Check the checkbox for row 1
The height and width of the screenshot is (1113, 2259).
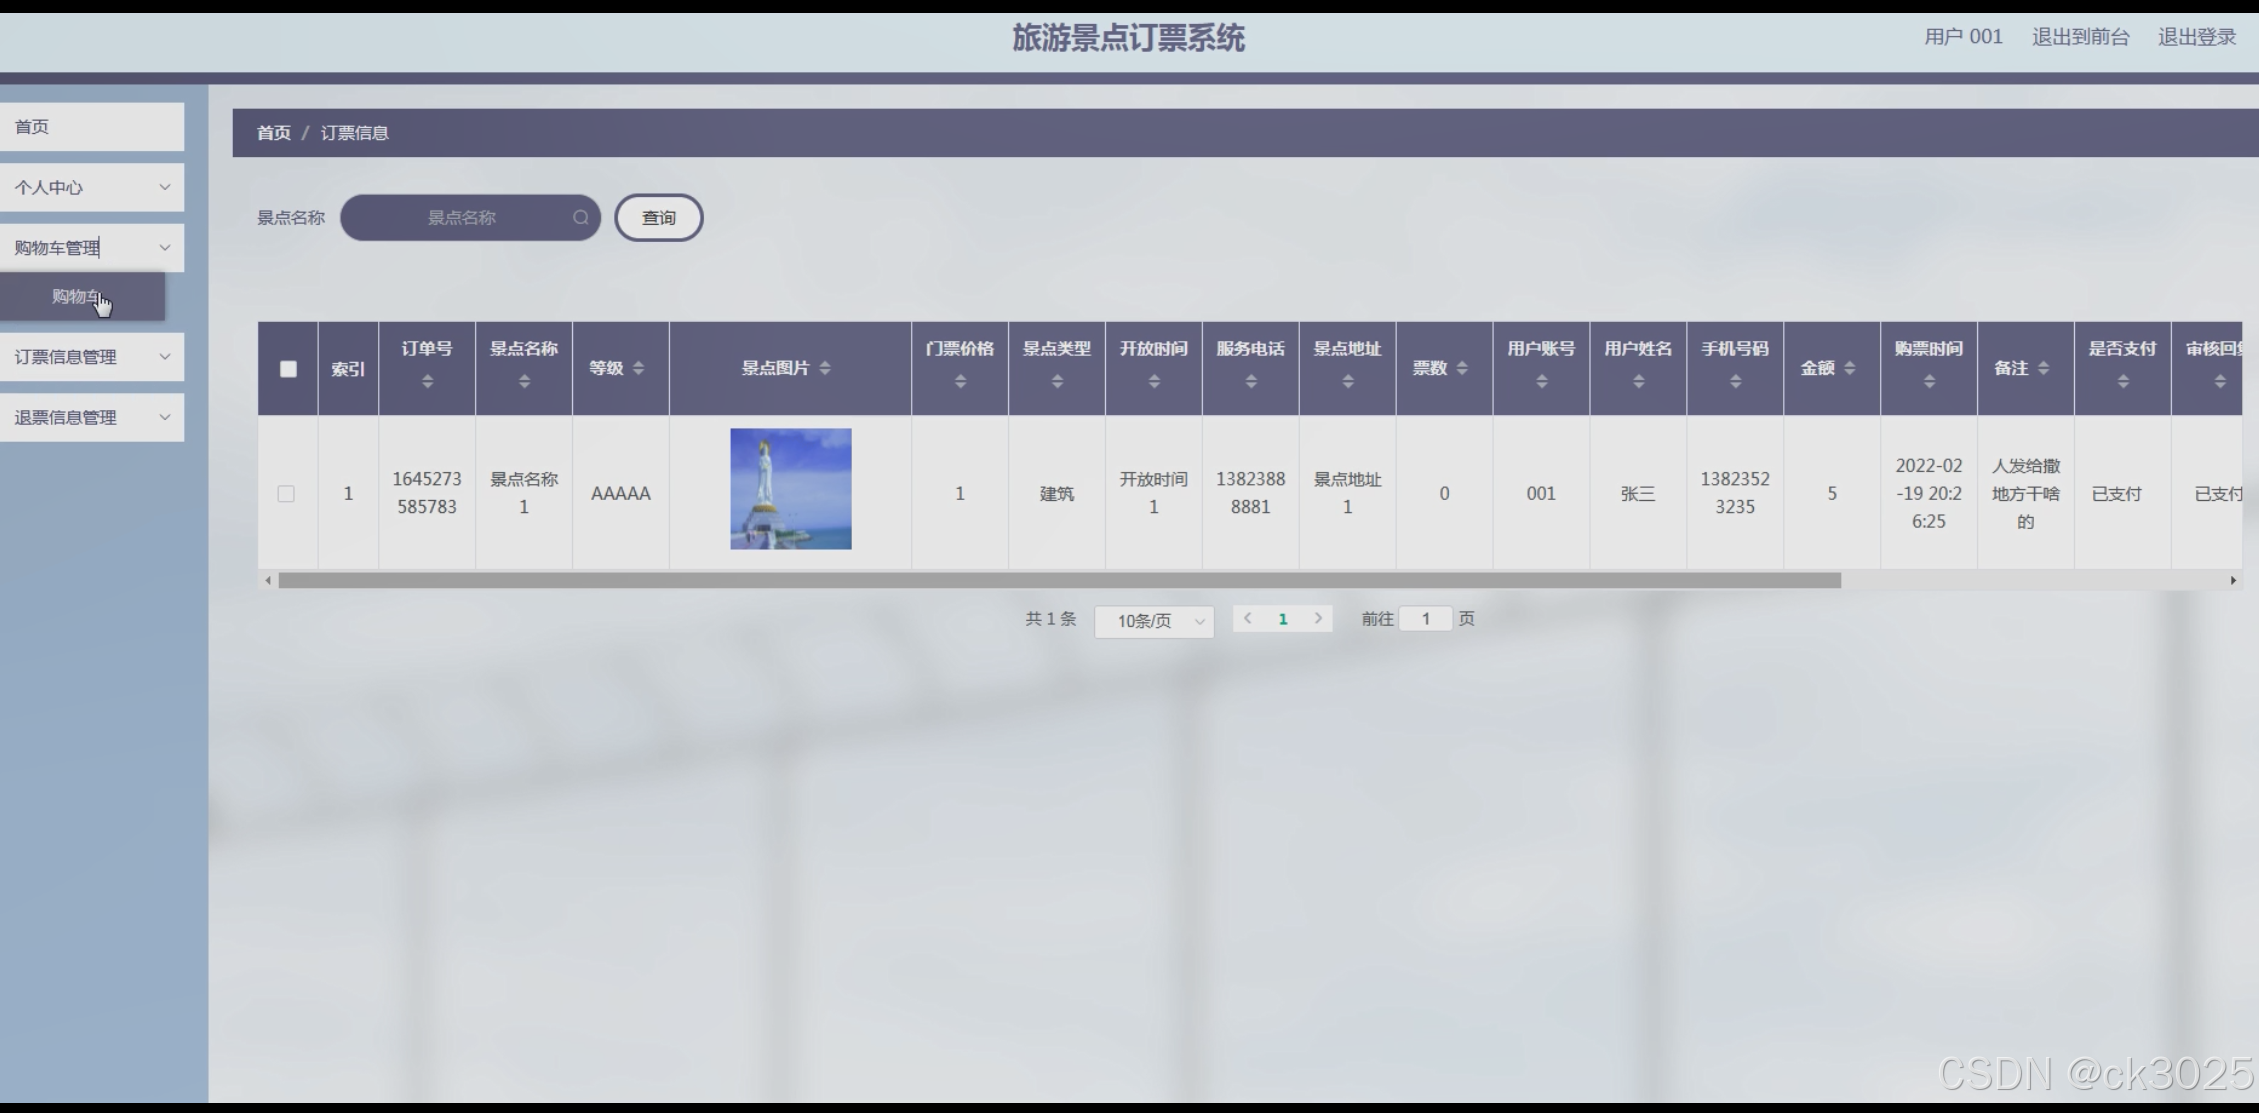(286, 494)
